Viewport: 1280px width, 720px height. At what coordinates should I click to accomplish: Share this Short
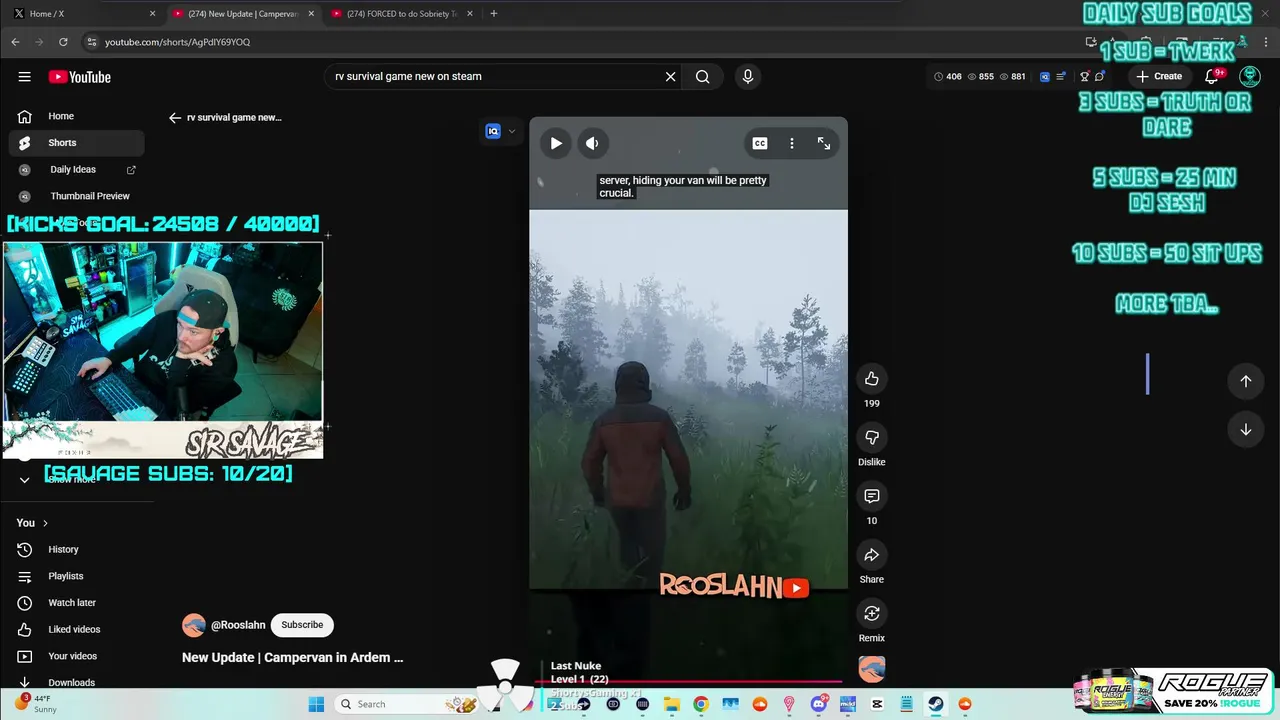tap(872, 555)
